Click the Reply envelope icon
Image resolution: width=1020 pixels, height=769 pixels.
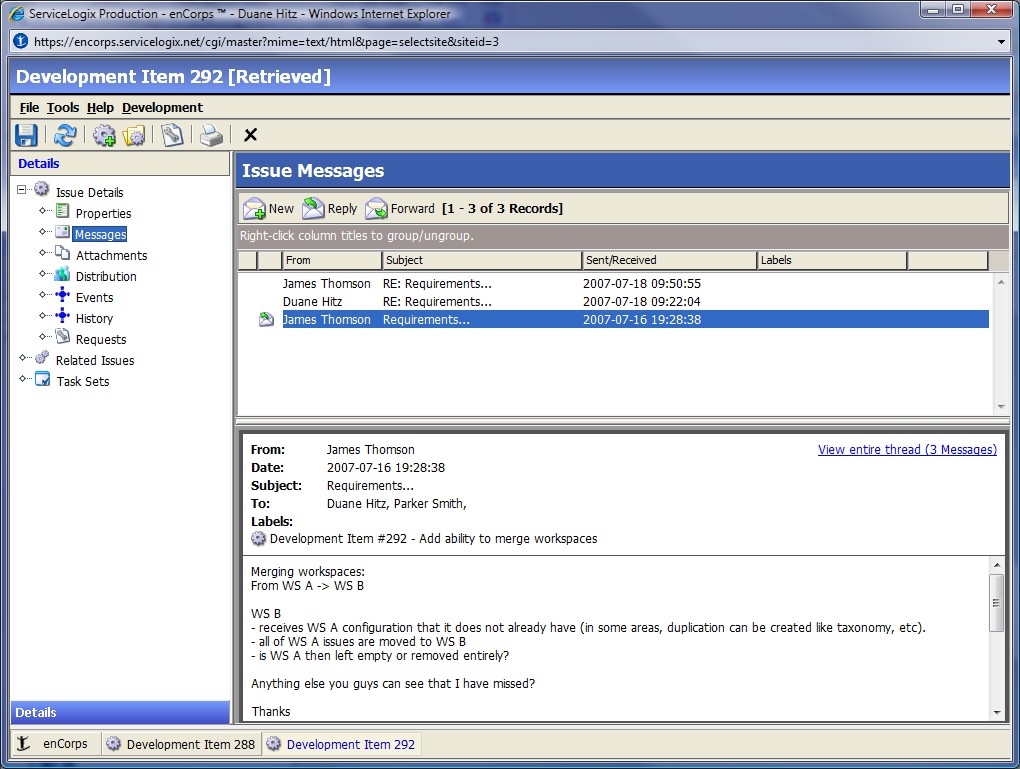click(314, 208)
